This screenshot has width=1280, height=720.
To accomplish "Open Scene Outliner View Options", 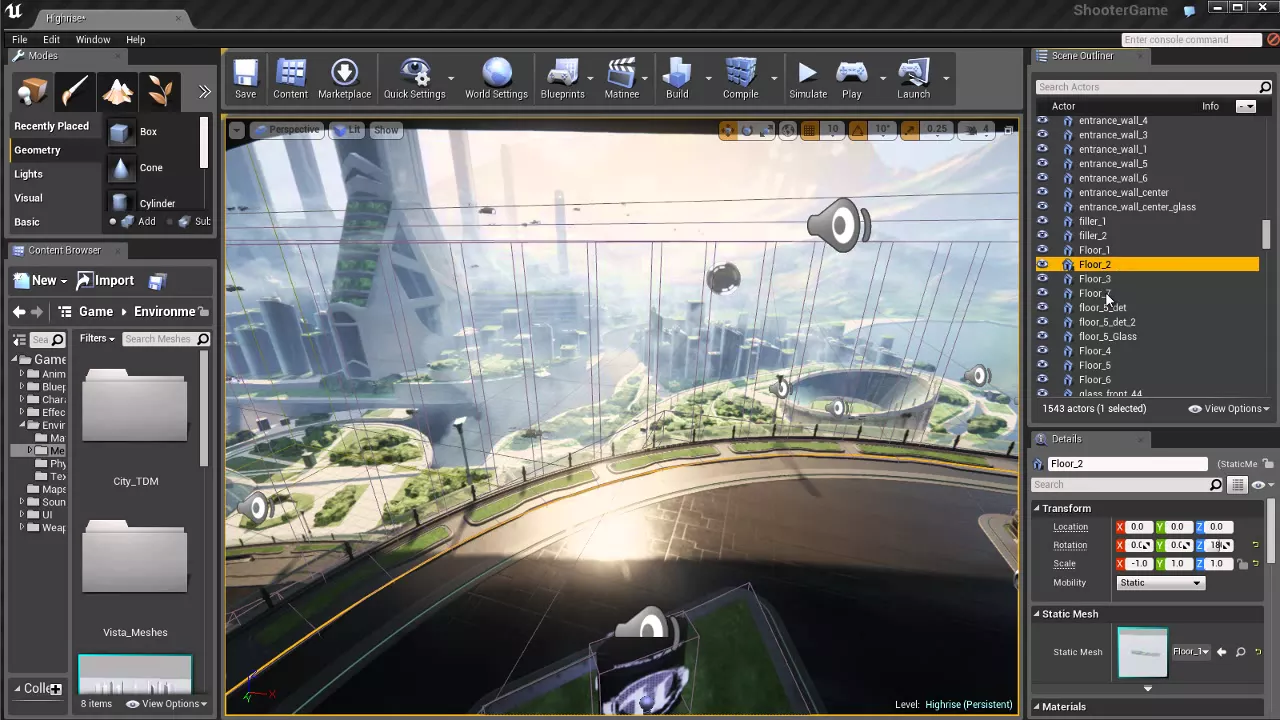I will click(x=1228, y=408).
